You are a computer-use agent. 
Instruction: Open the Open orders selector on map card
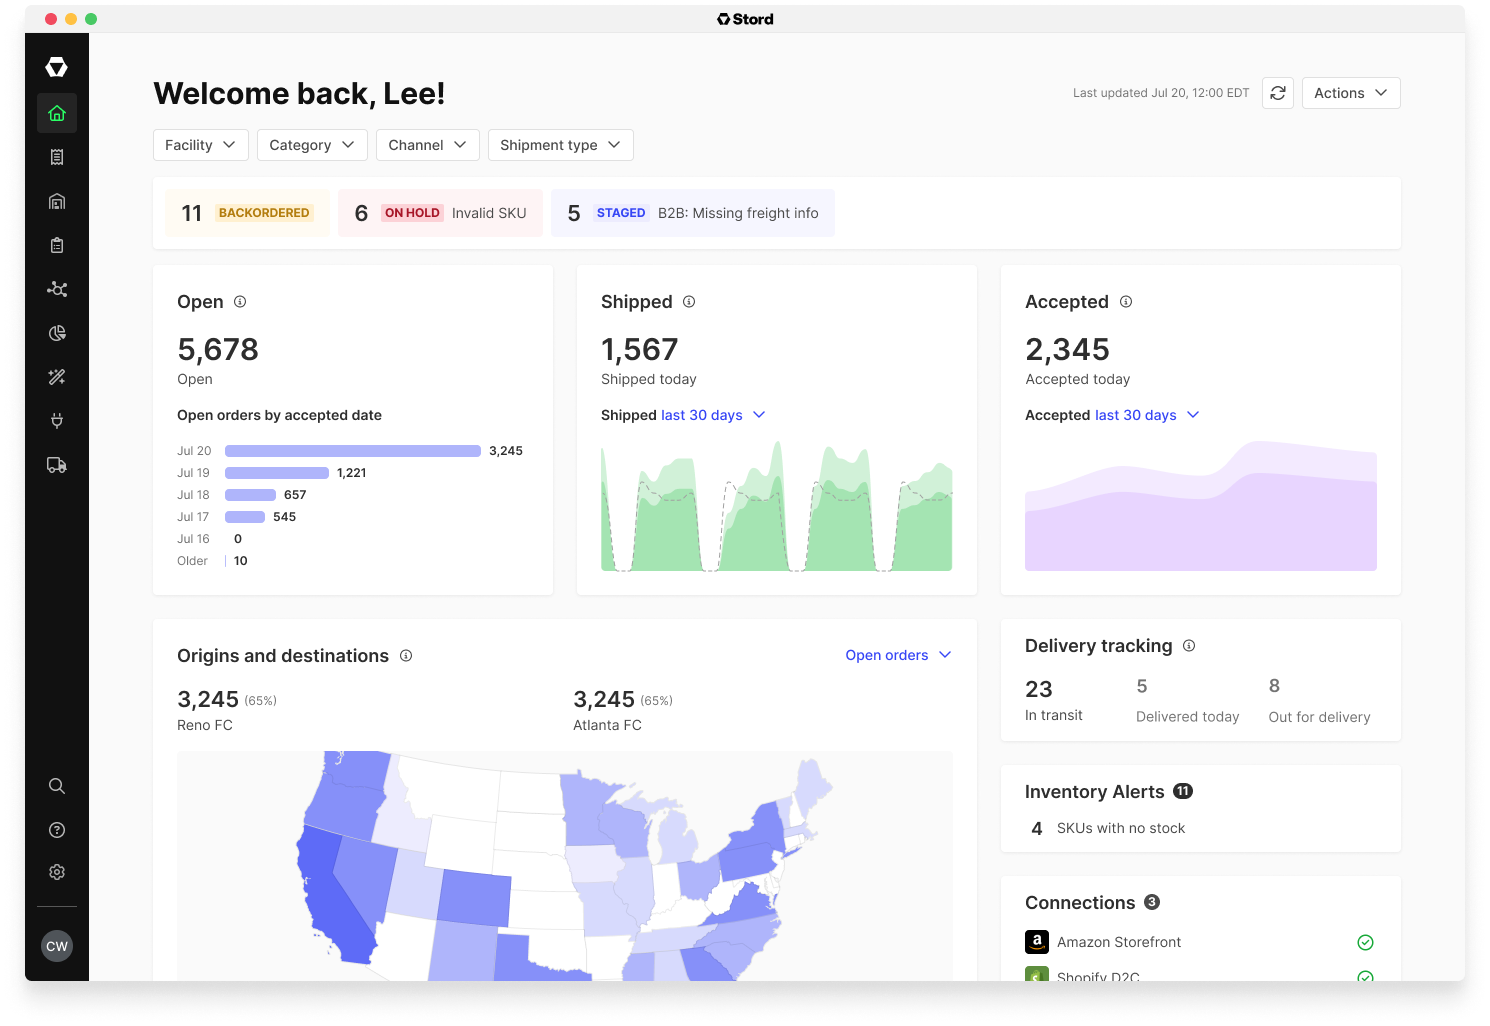coord(898,655)
